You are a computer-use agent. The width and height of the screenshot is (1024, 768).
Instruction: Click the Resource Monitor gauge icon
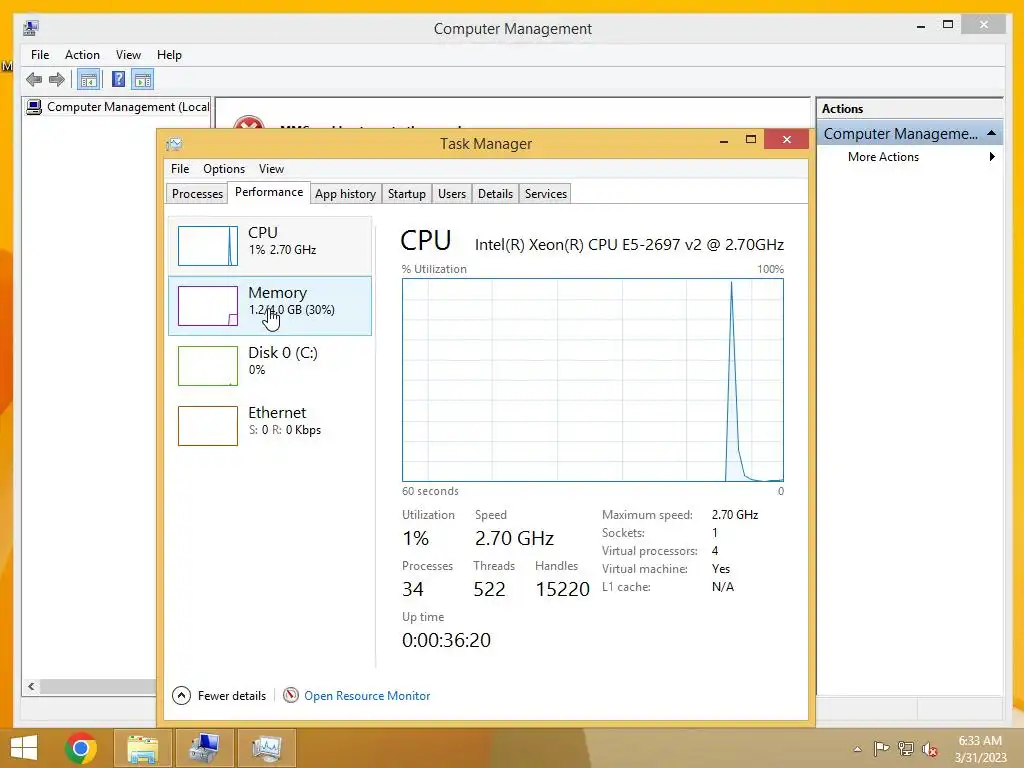coord(291,696)
